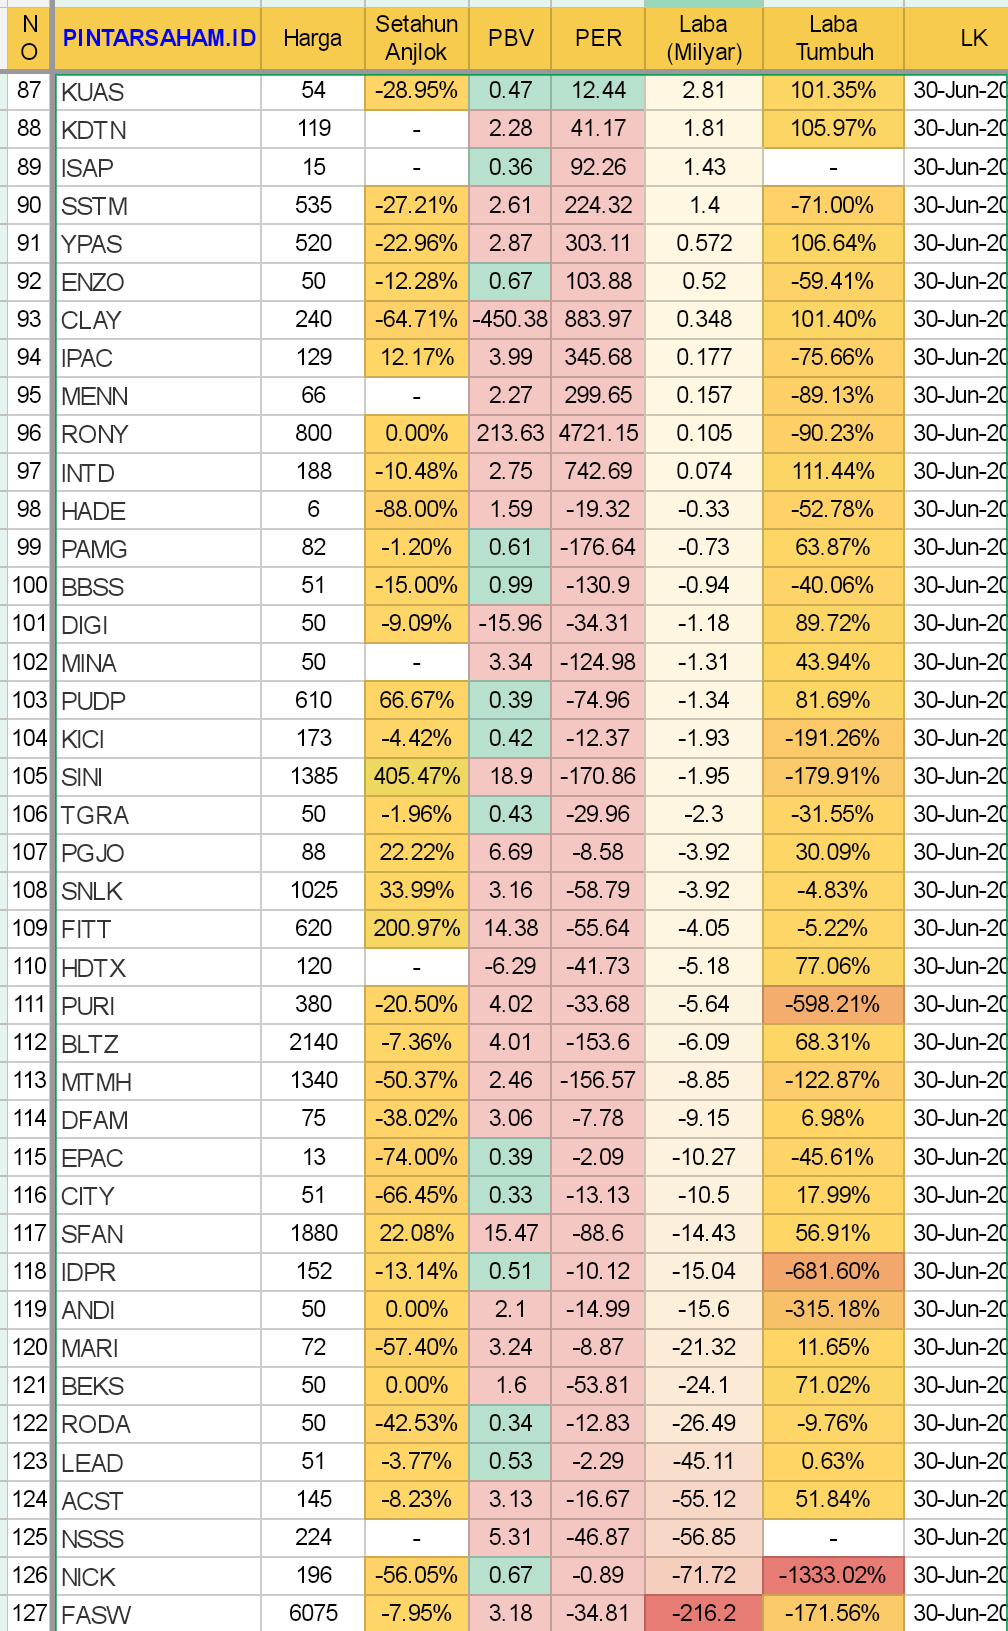Click the red -216.2 Laba cell

[704, 1613]
